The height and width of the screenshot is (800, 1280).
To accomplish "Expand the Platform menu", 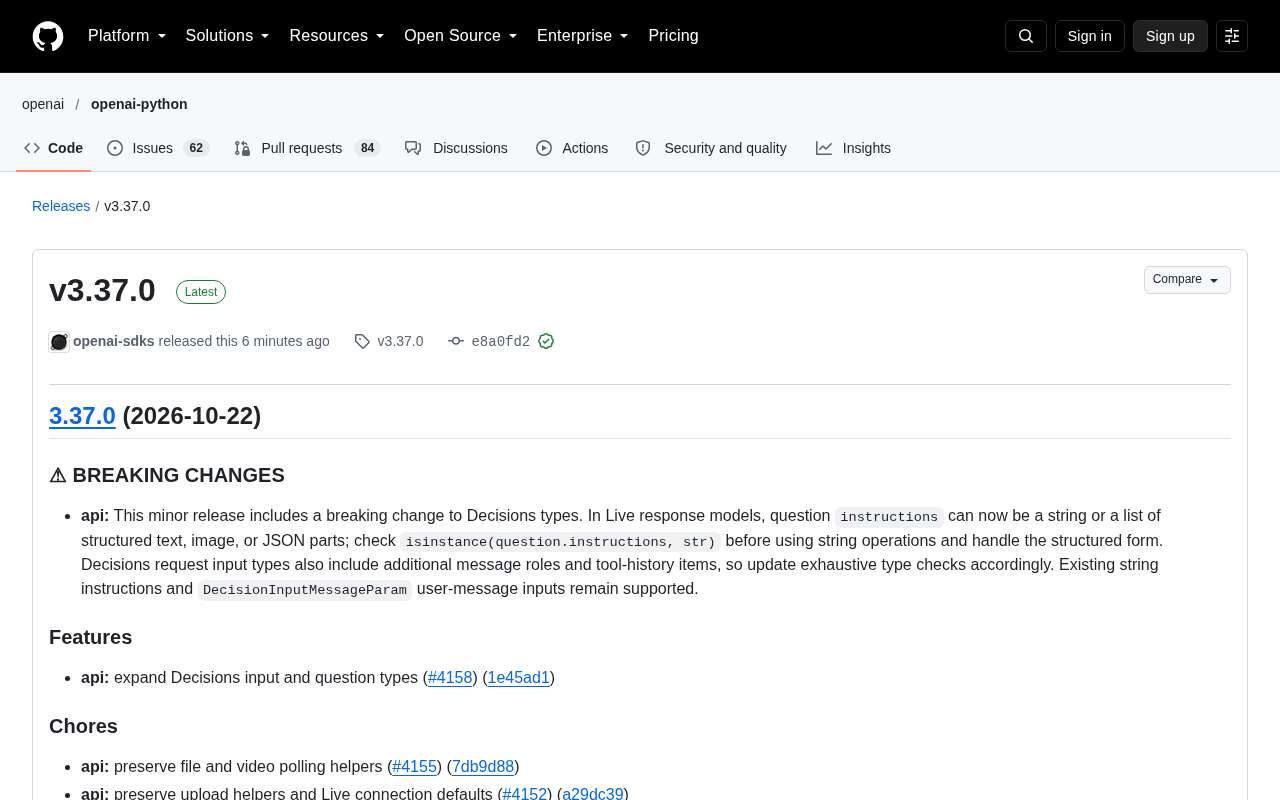I will [127, 36].
